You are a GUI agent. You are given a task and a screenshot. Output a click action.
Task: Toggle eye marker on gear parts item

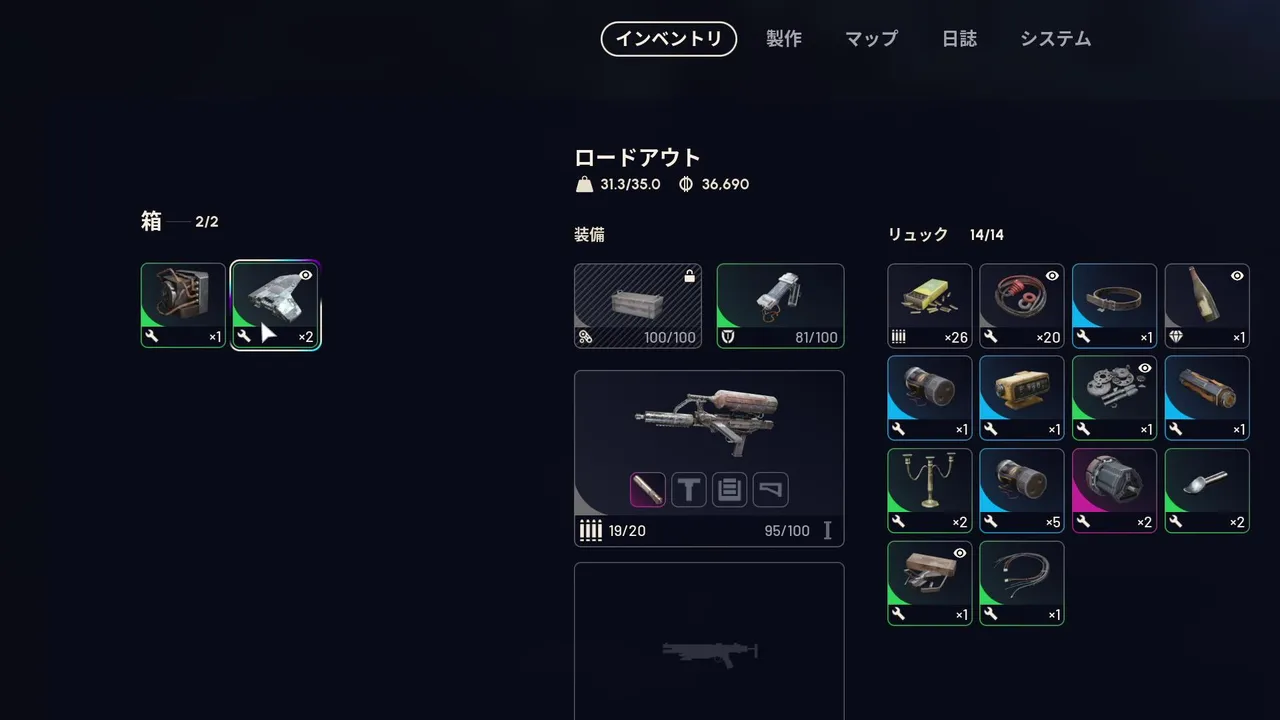(x=1145, y=368)
